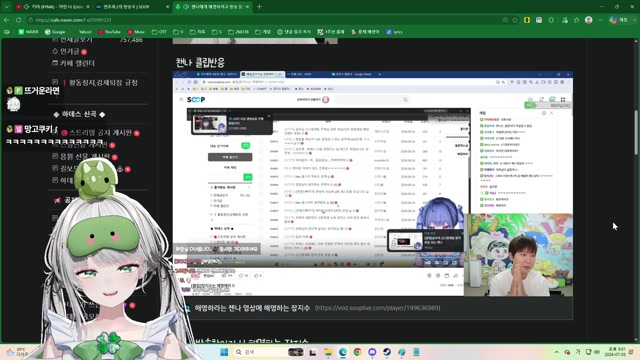Click the 챈나 클립반응 heading
Image resolution: width=640 pixels, height=360 pixels.
coord(200,62)
